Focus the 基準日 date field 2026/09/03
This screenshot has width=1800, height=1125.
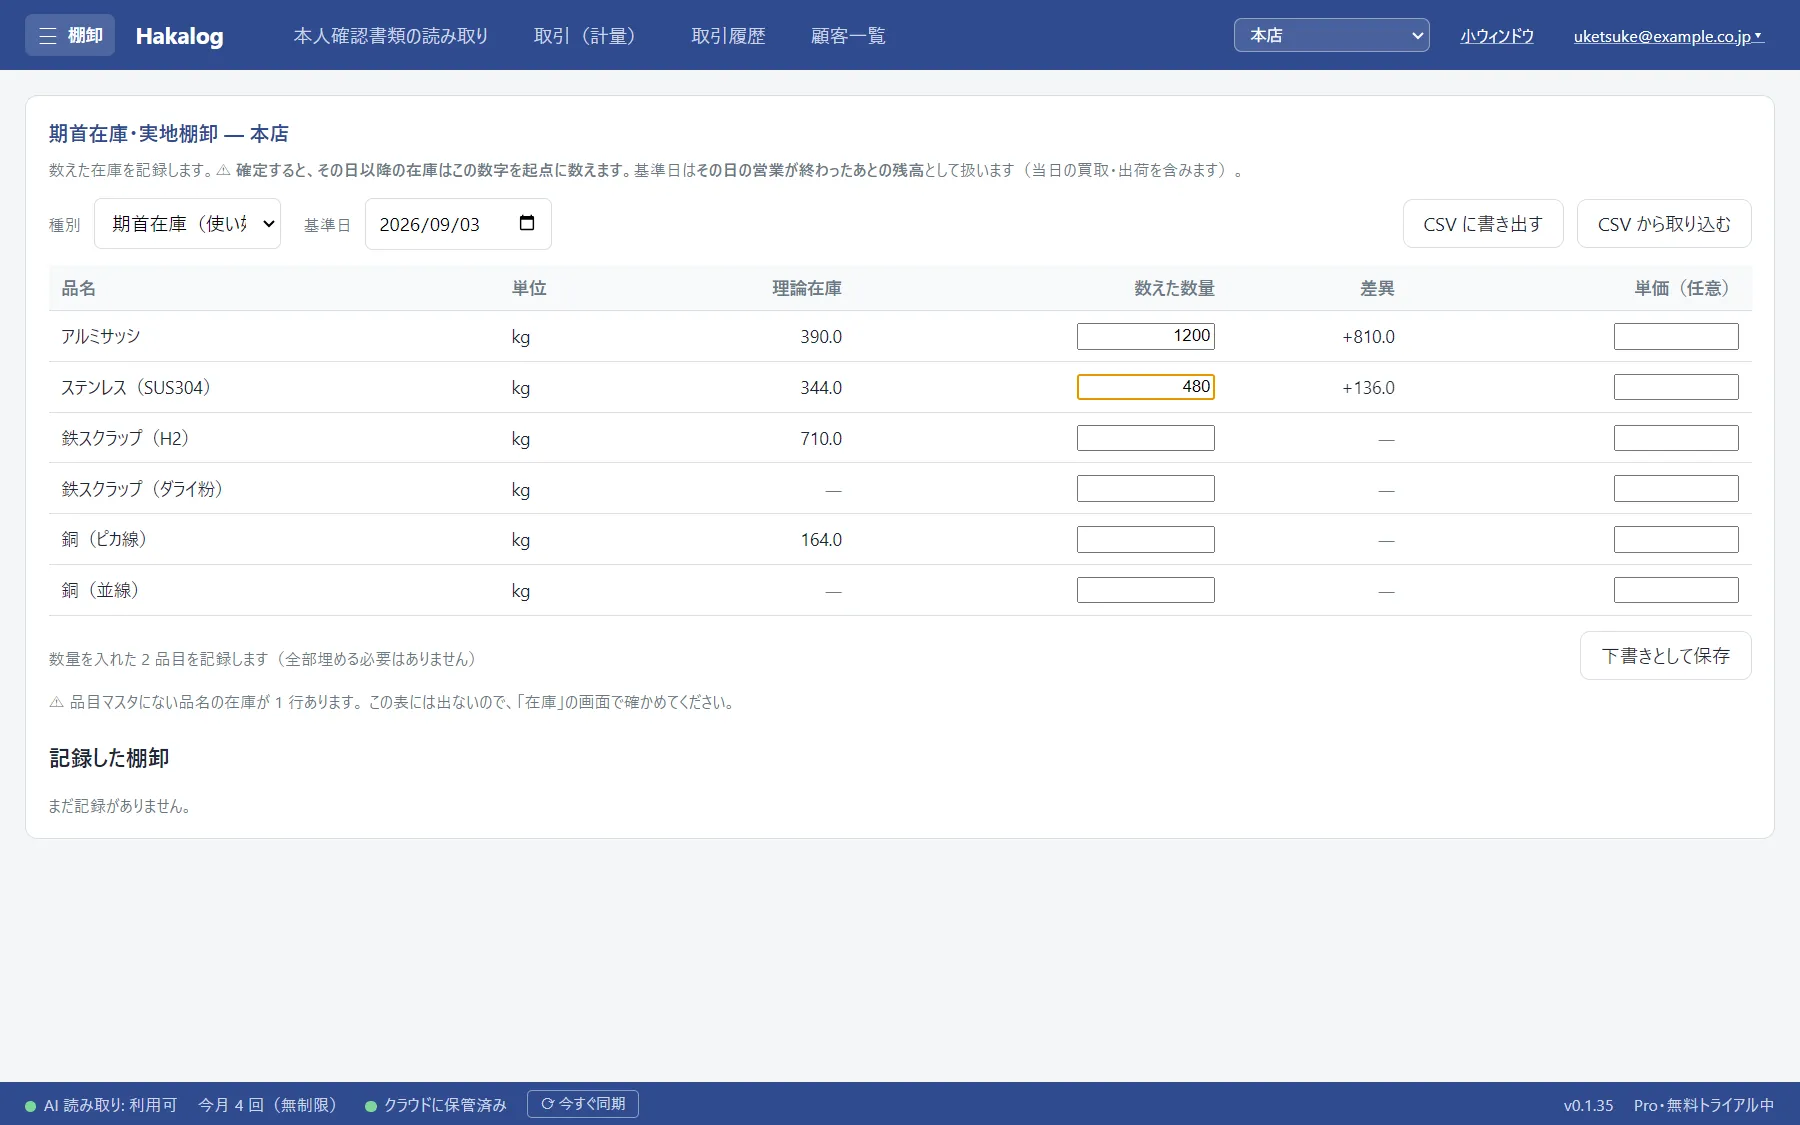pyautogui.click(x=458, y=224)
